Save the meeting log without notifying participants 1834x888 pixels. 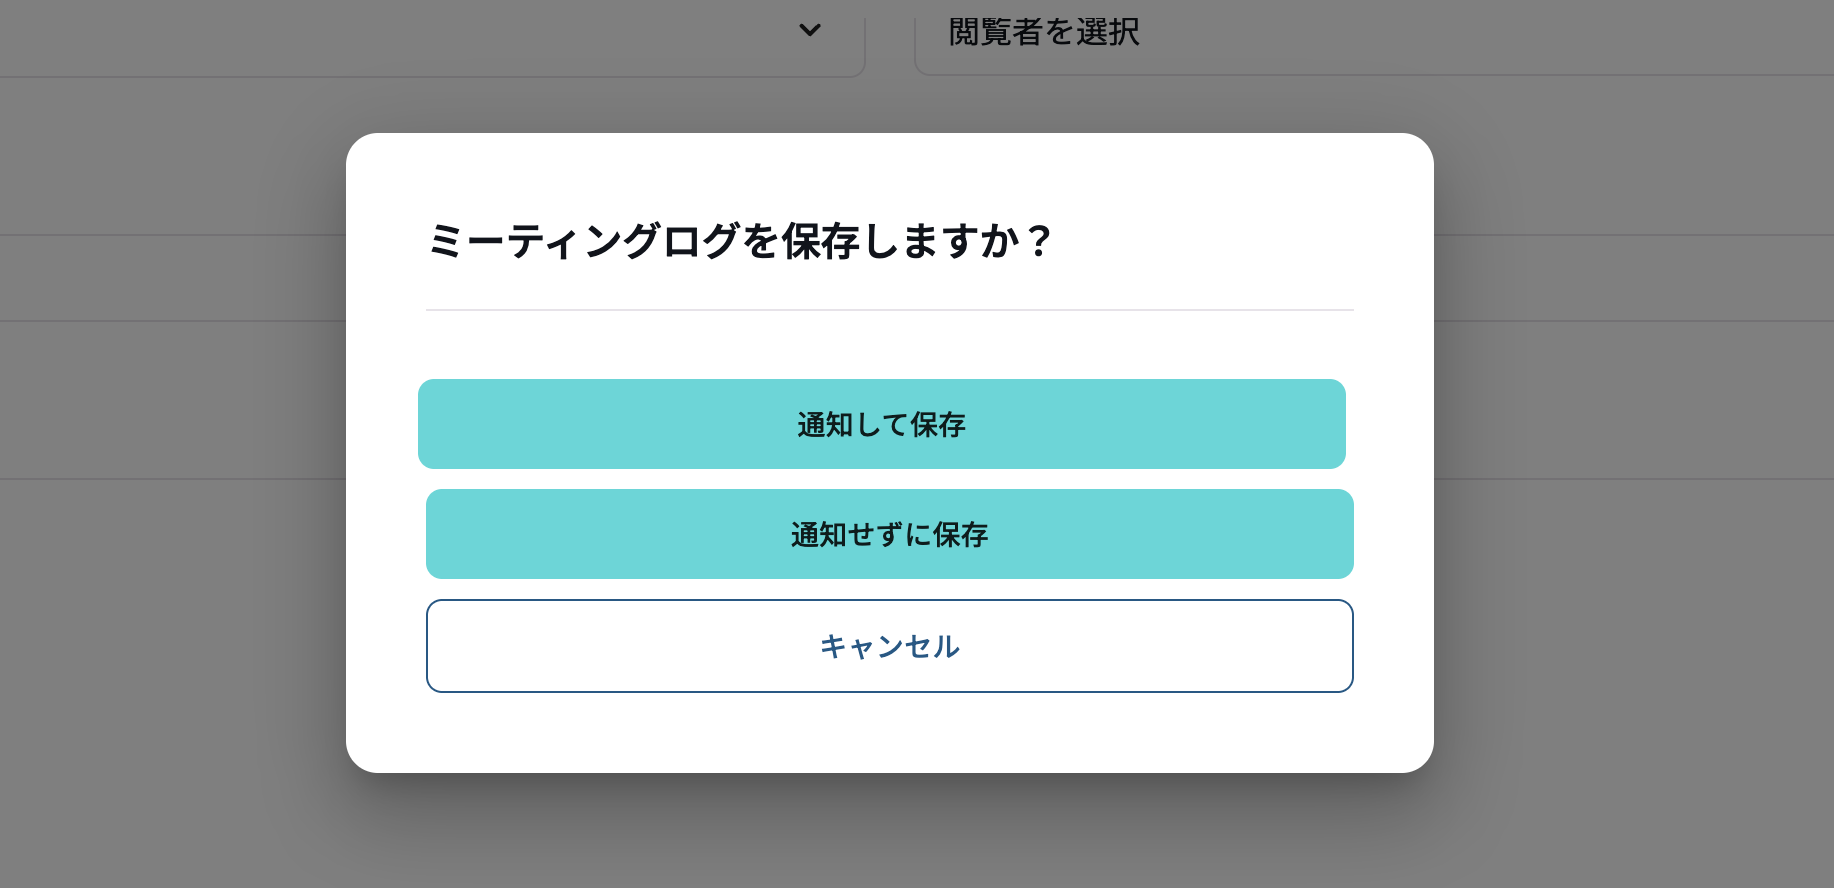(889, 534)
